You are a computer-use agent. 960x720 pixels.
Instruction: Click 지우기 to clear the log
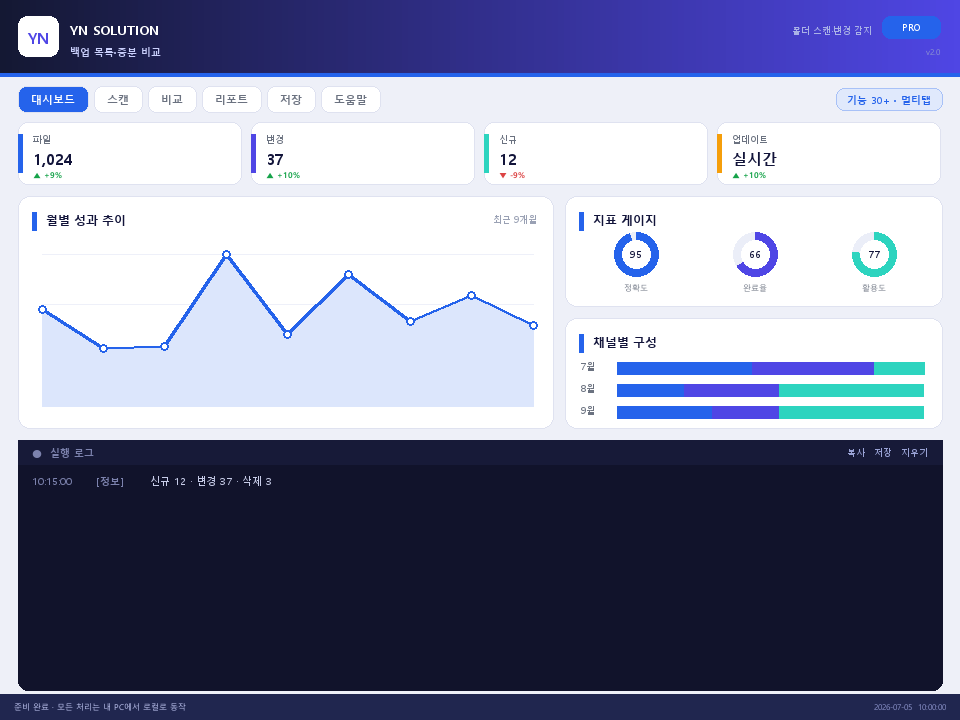pyautogui.click(x=914, y=452)
